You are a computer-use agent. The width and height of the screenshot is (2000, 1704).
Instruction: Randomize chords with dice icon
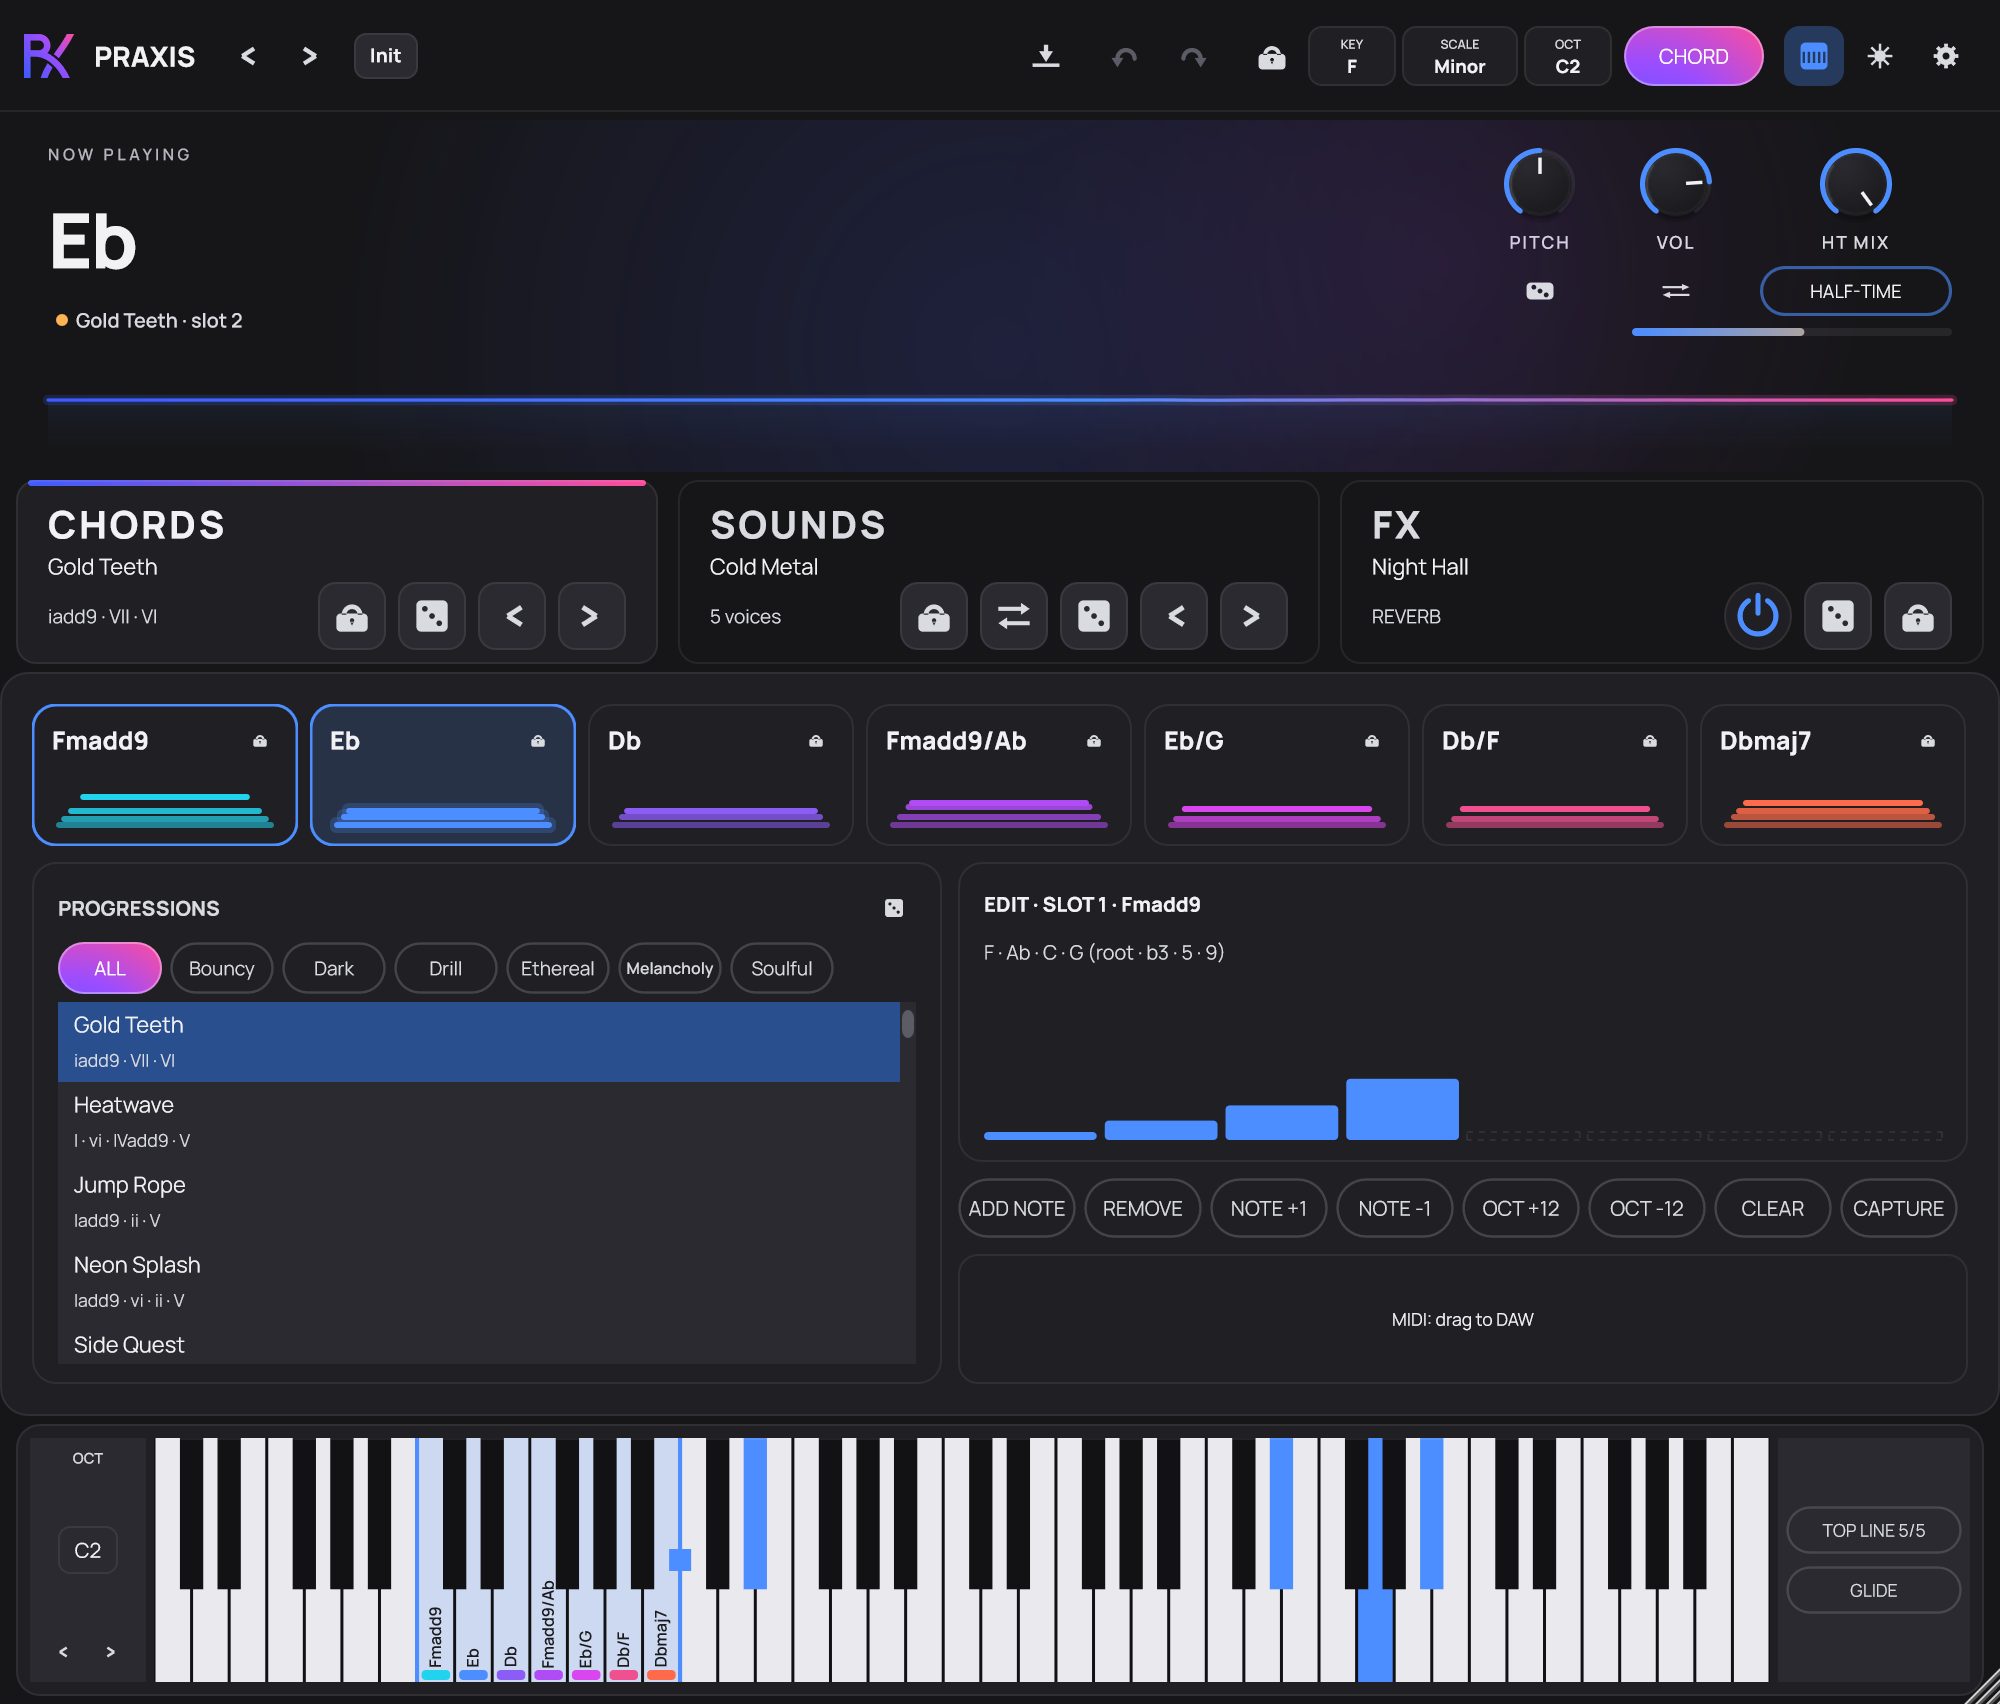432,616
